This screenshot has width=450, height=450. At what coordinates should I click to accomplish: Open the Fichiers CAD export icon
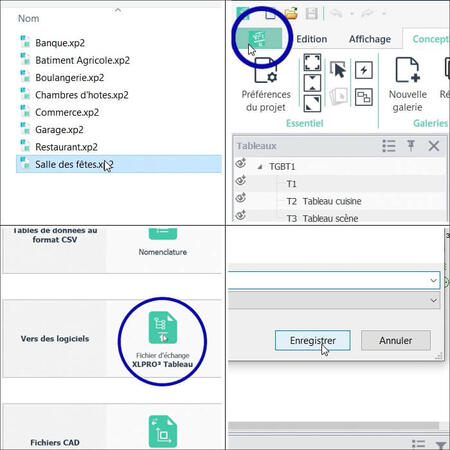[x=163, y=431]
